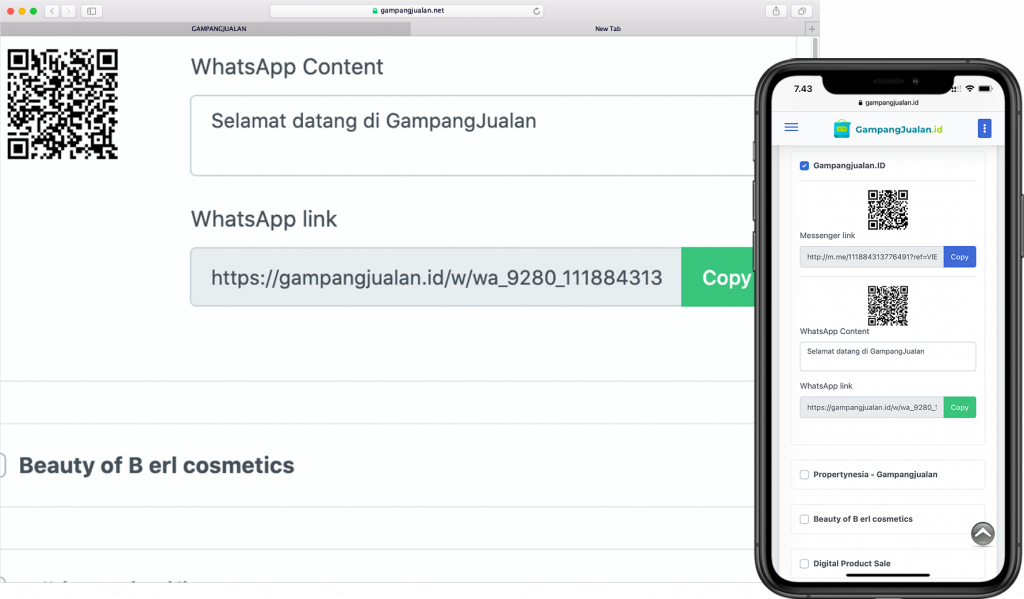Enable the Digital Product Sale checkbox on phone
Image resolution: width=1024 pixels, height=599 pixels.
[x=805, y=564]
